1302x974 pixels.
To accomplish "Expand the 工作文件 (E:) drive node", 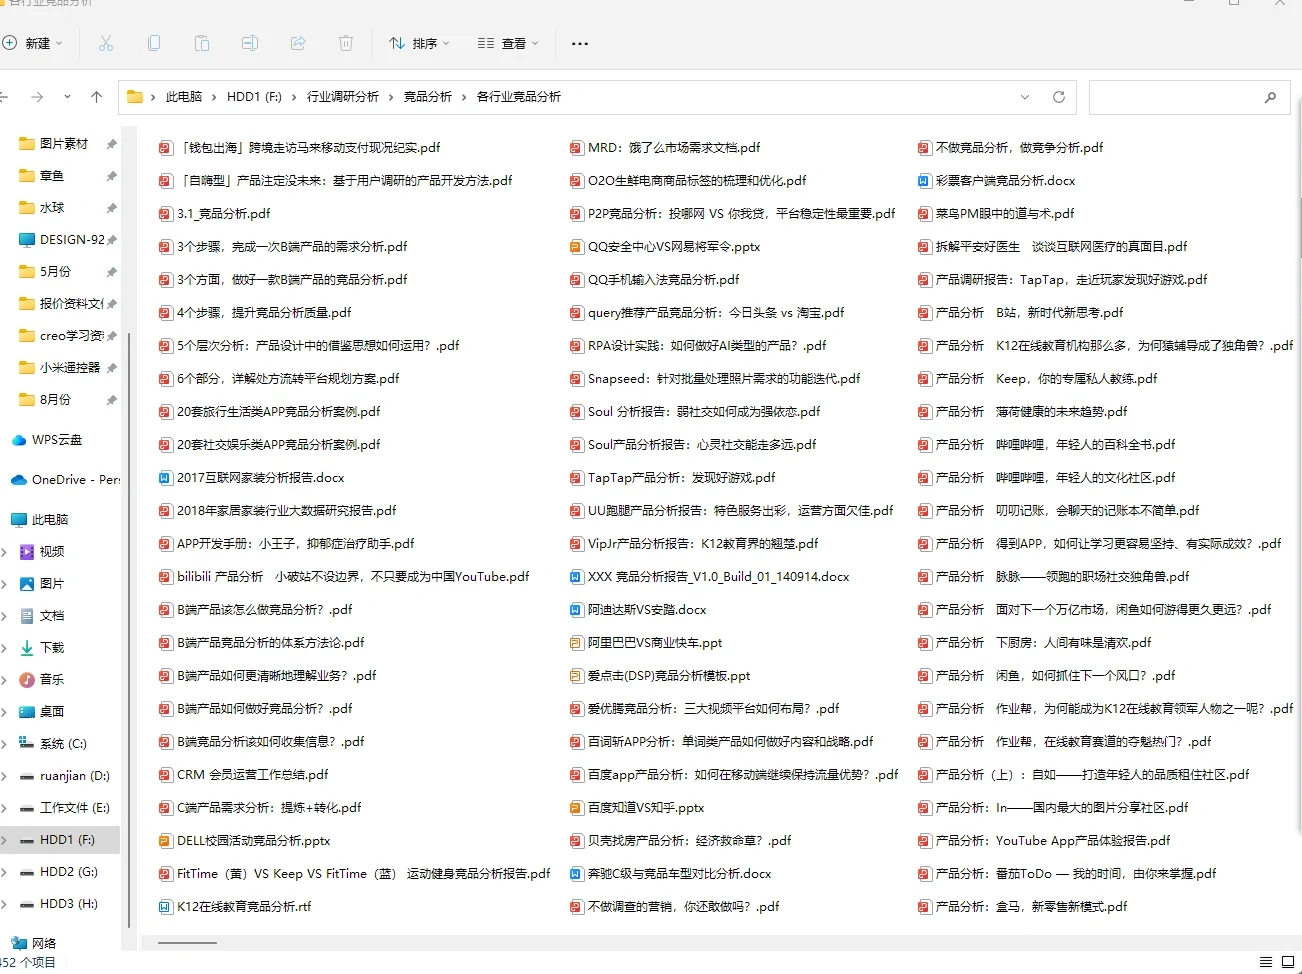I will click(4, 808).
